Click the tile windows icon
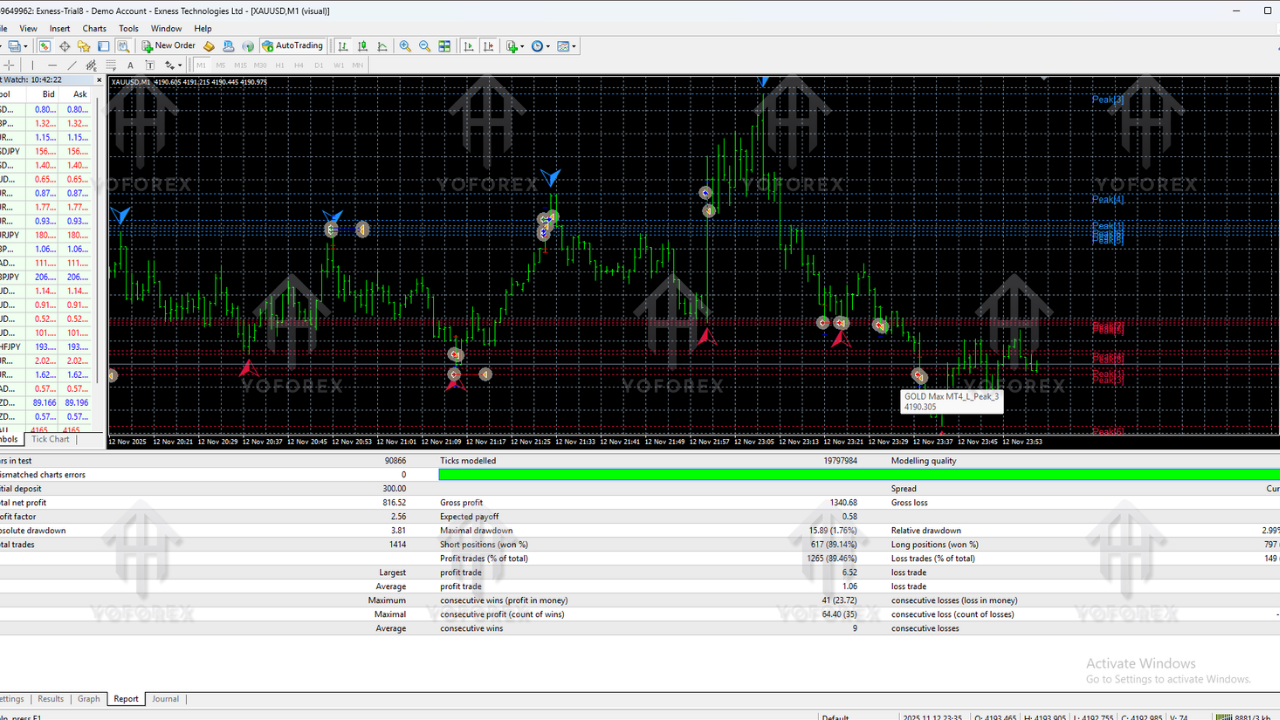This screenshot has height=720, width=1280. point(445,46)
